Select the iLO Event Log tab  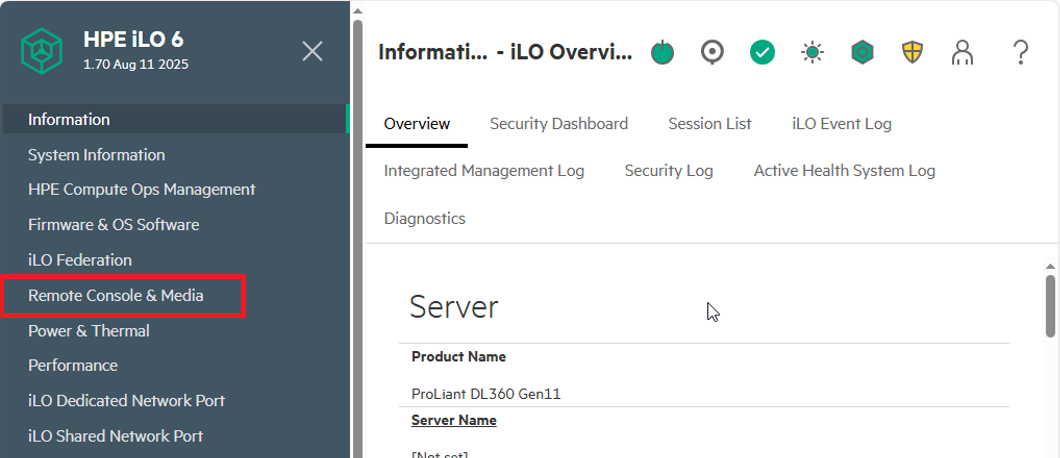click(841, 124)
